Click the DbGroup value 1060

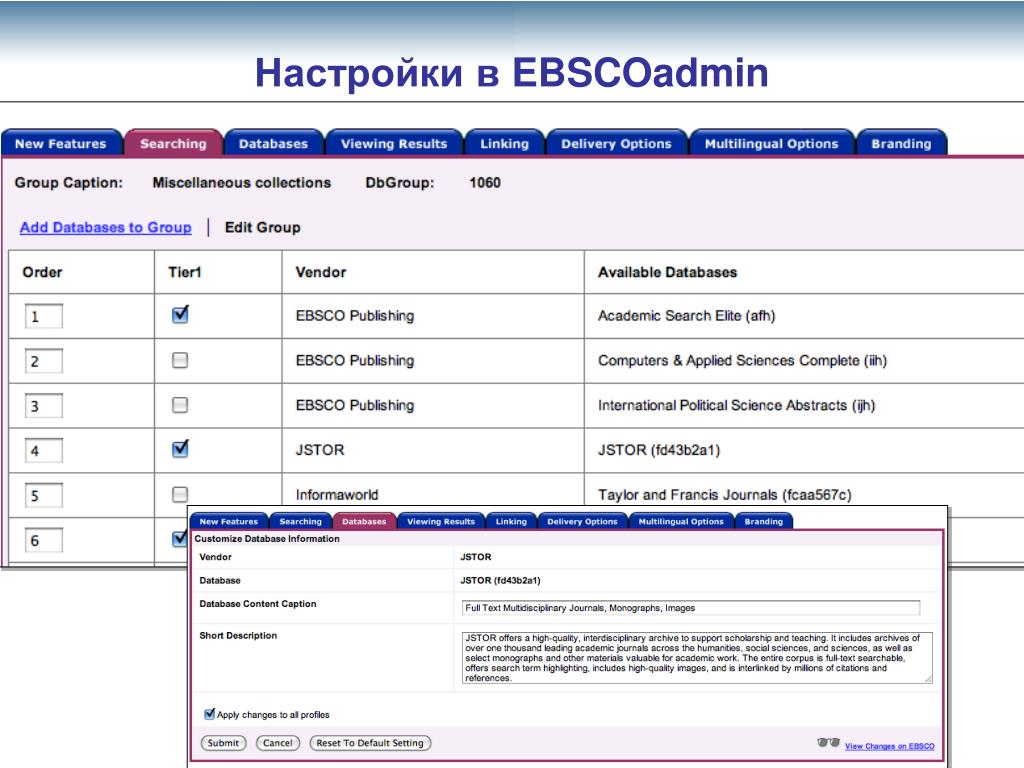coord(485,182)
